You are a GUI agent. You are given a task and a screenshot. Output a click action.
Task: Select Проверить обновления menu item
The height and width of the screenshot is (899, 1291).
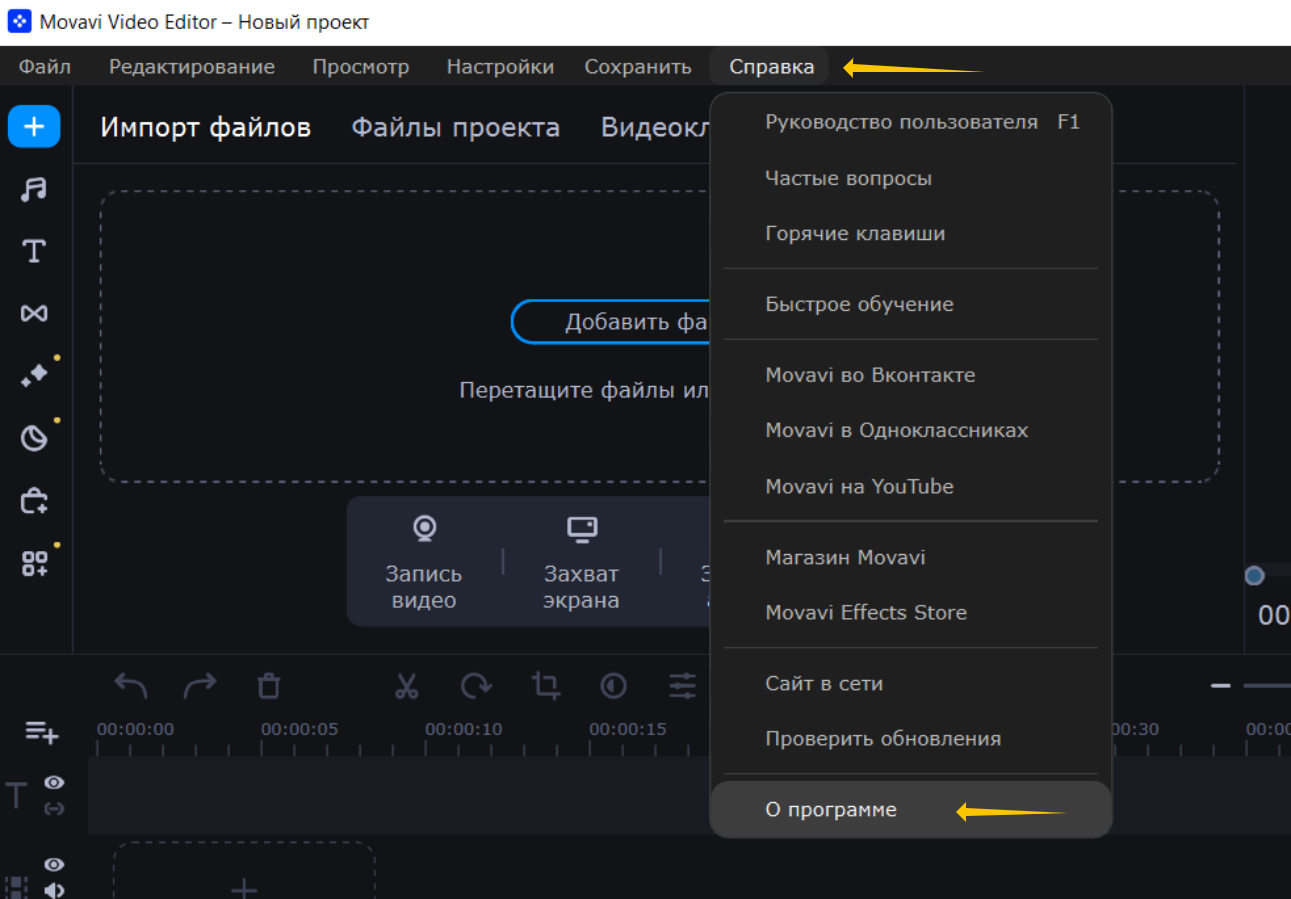(x=911, y=739)
